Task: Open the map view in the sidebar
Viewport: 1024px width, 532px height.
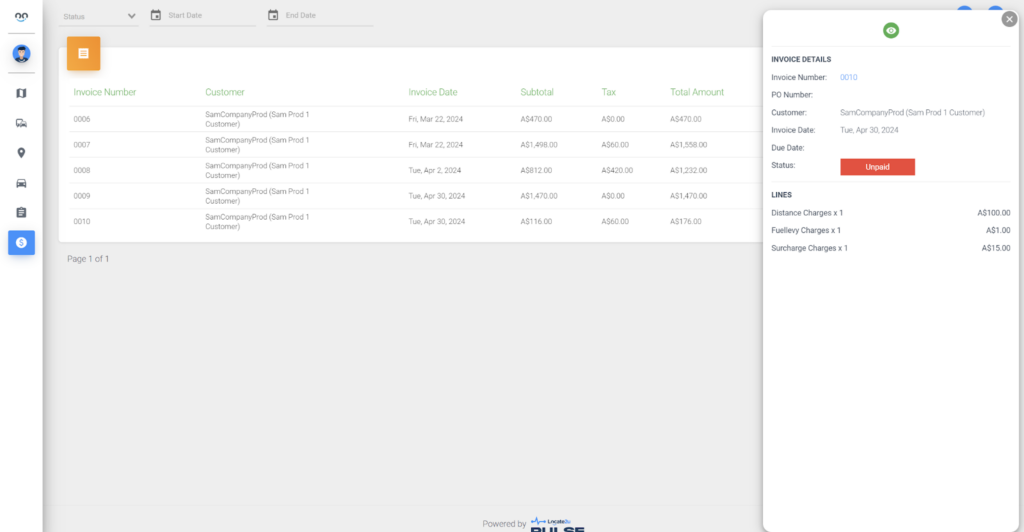Action: tap(22, 93)
